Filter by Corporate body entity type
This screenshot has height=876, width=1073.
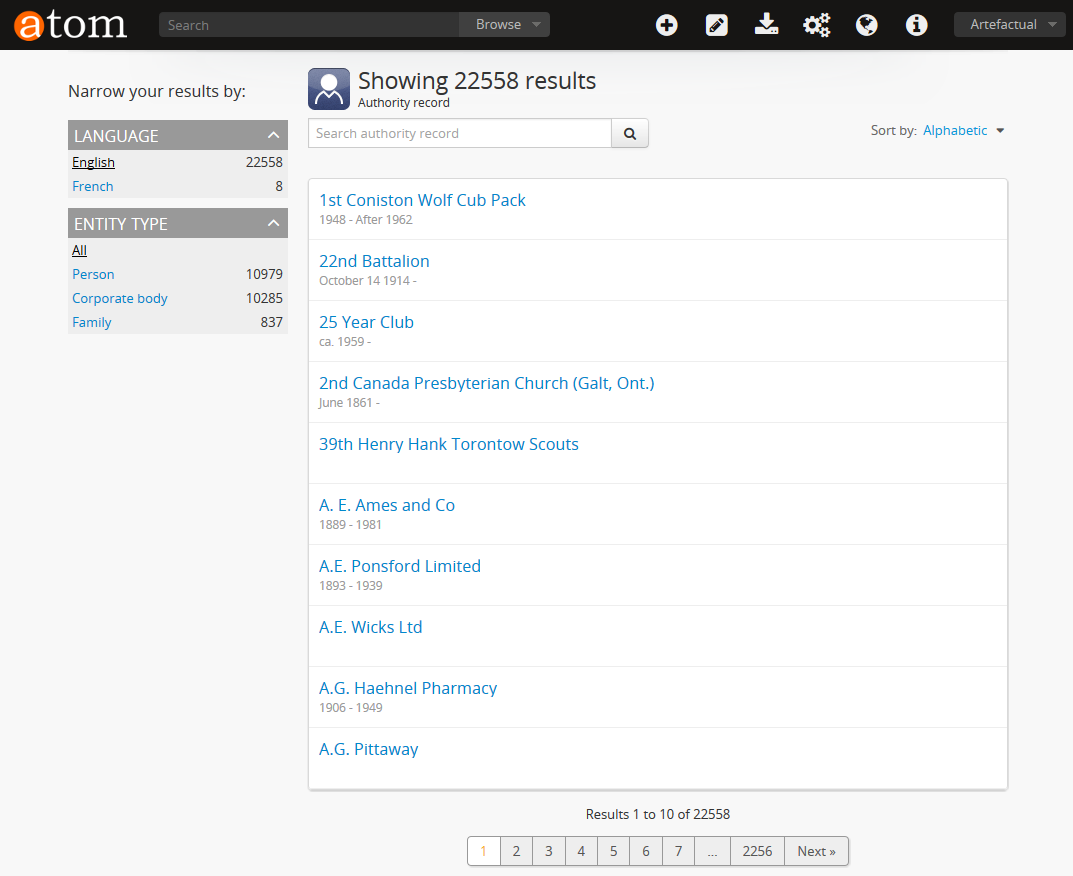120,299
